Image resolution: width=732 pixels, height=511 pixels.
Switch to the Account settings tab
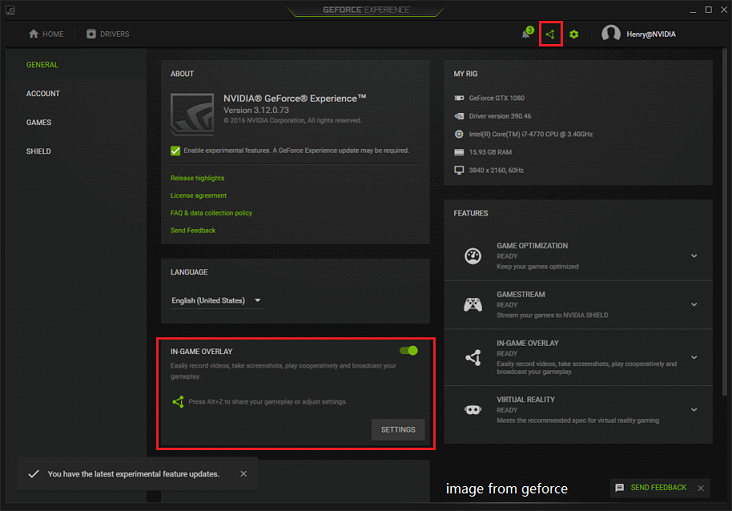click(43, 93)
